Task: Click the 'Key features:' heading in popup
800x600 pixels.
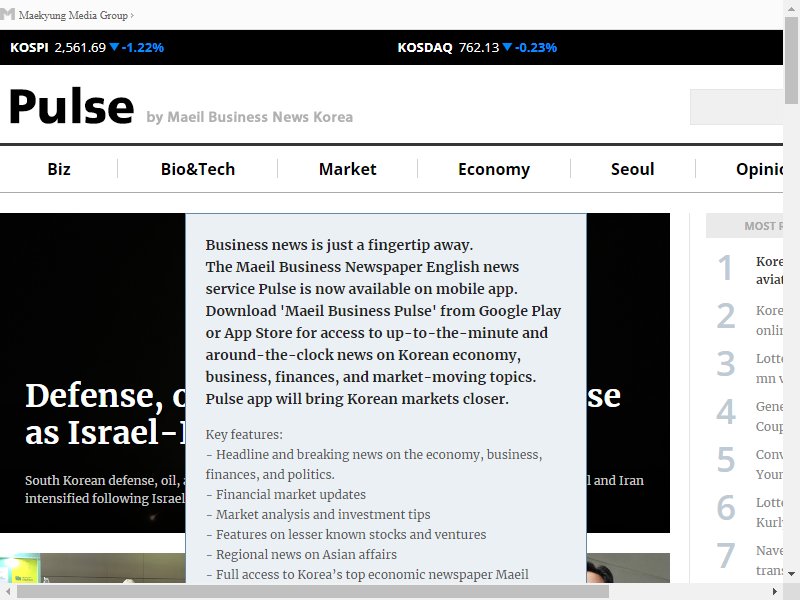Action: [244, 435]
